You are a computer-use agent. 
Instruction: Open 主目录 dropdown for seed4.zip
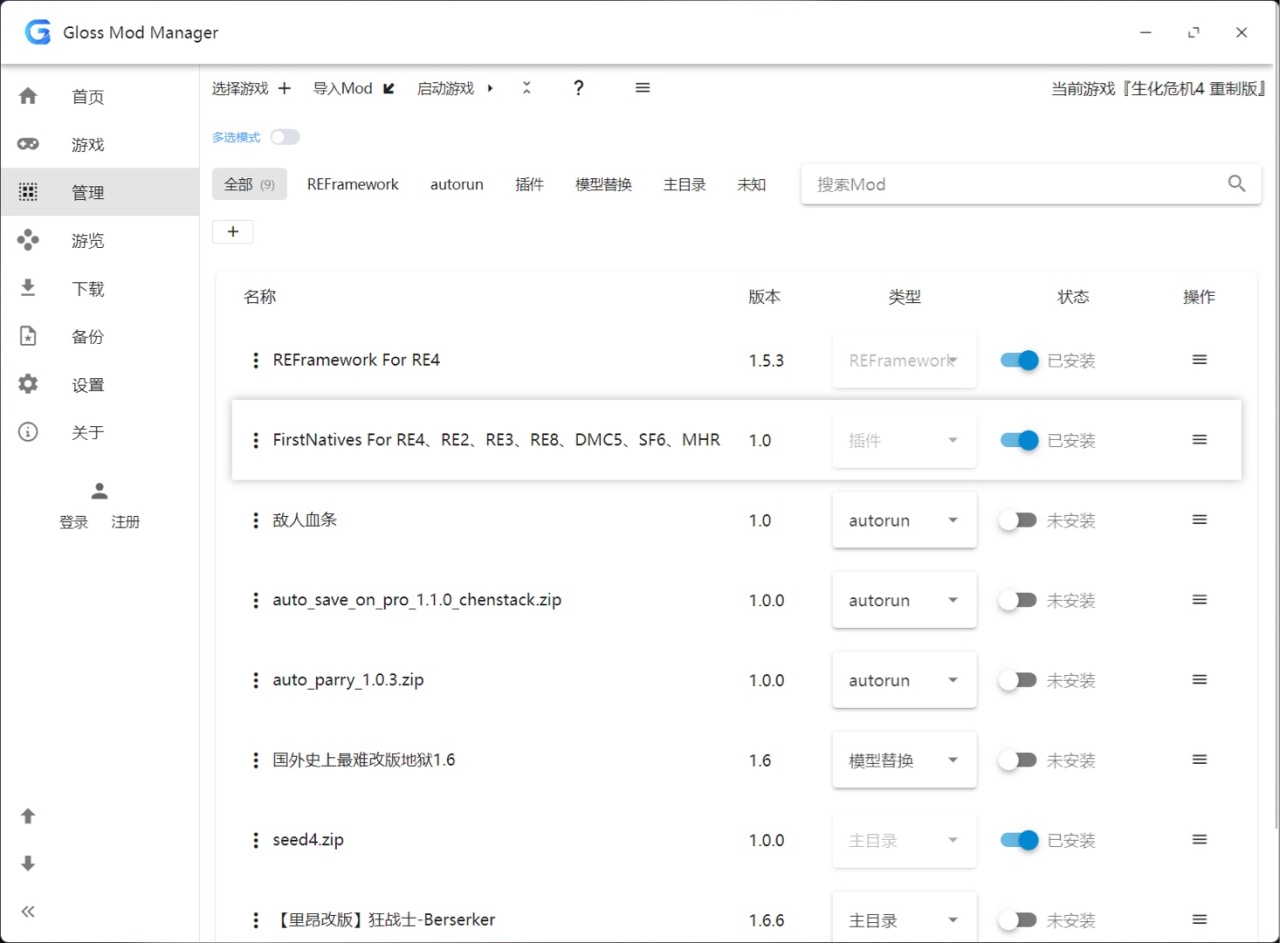tap(904, 840)
